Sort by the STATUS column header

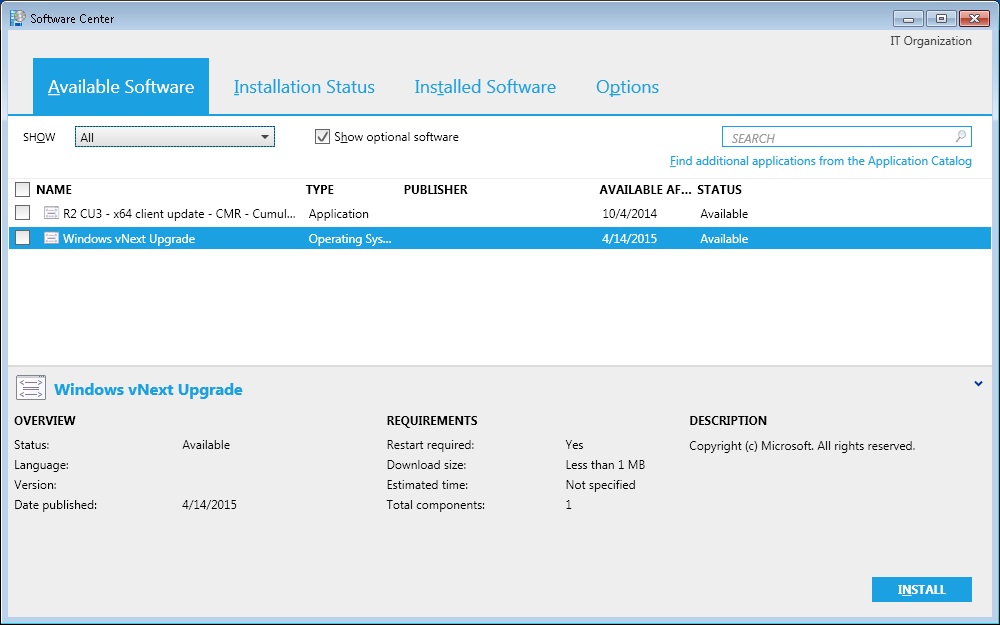point(719,189)
